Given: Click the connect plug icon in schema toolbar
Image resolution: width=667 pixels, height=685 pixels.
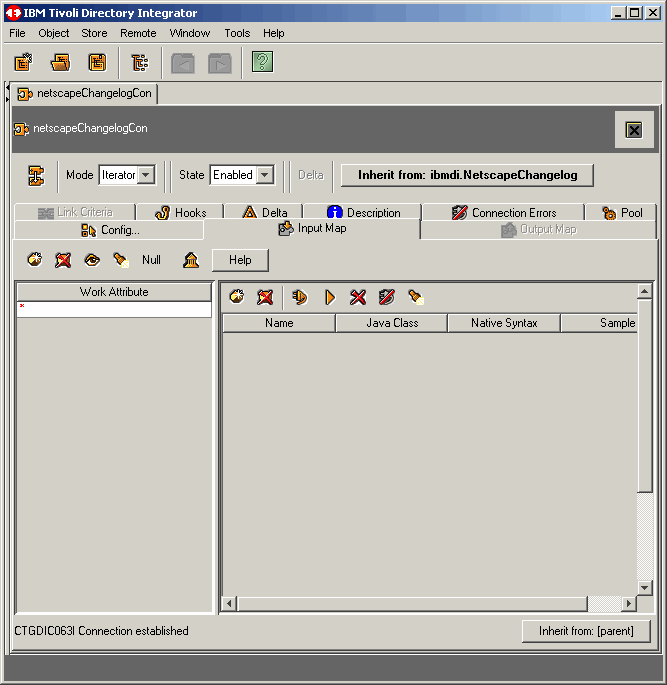Looking at the screenshot, I should coord(299,297).
